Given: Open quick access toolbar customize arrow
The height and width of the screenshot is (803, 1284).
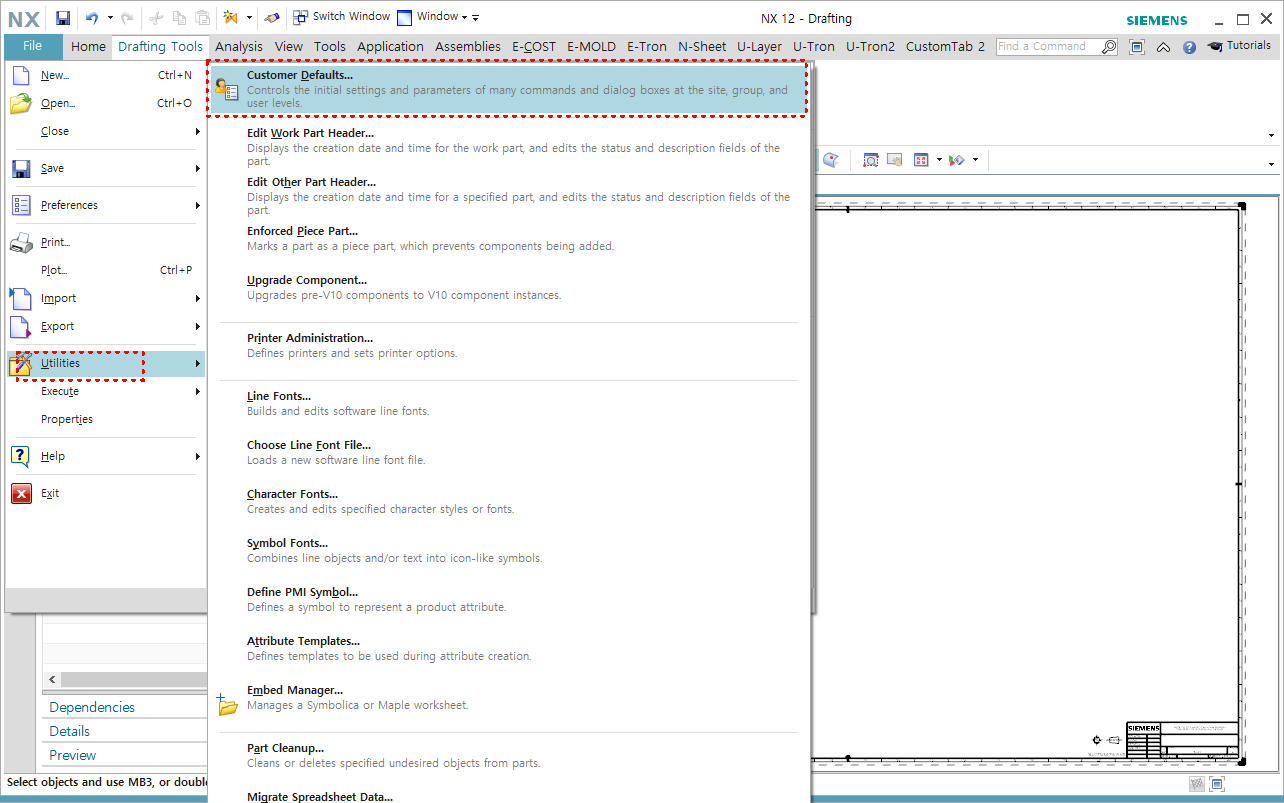Looking at the screenshot, I should 476,18.
